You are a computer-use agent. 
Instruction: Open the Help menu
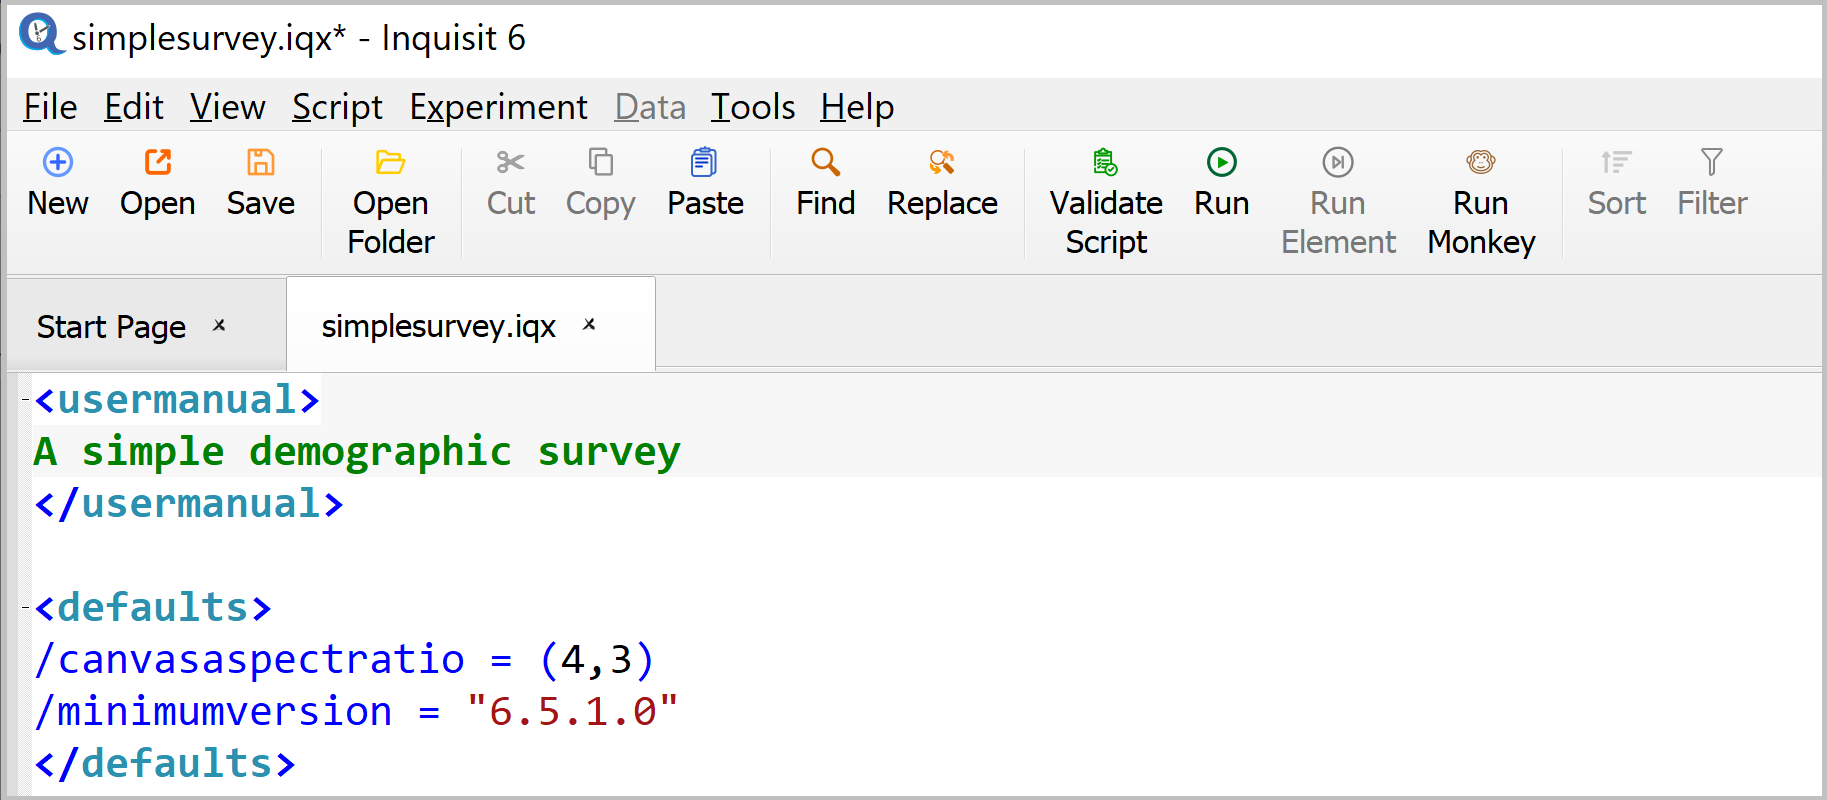(x=857, y=106)
